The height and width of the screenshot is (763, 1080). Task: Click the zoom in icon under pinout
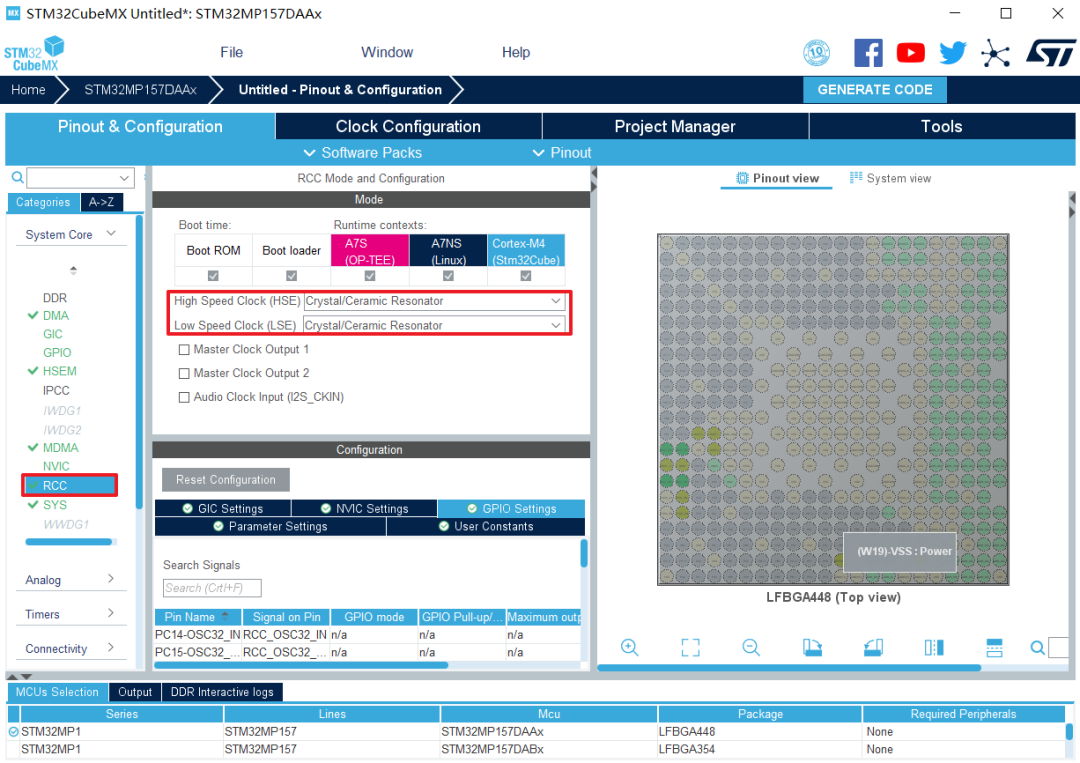point(629,647)
